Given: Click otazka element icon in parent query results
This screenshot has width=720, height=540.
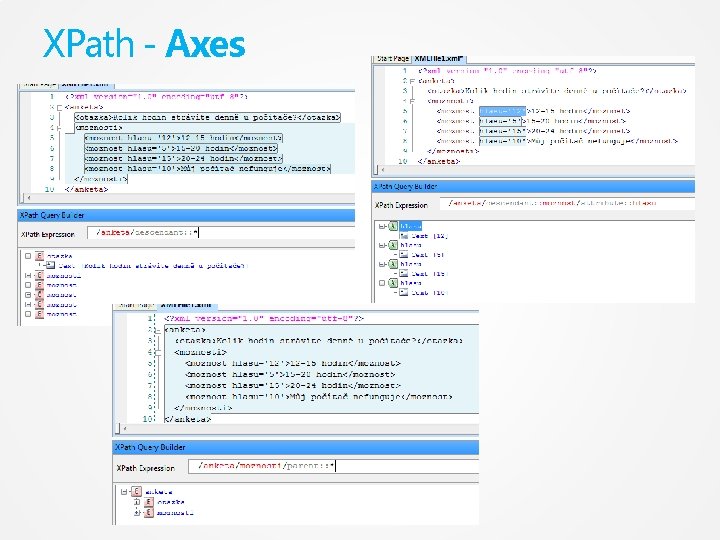Looking at the screenshot, I should [148, 502].
